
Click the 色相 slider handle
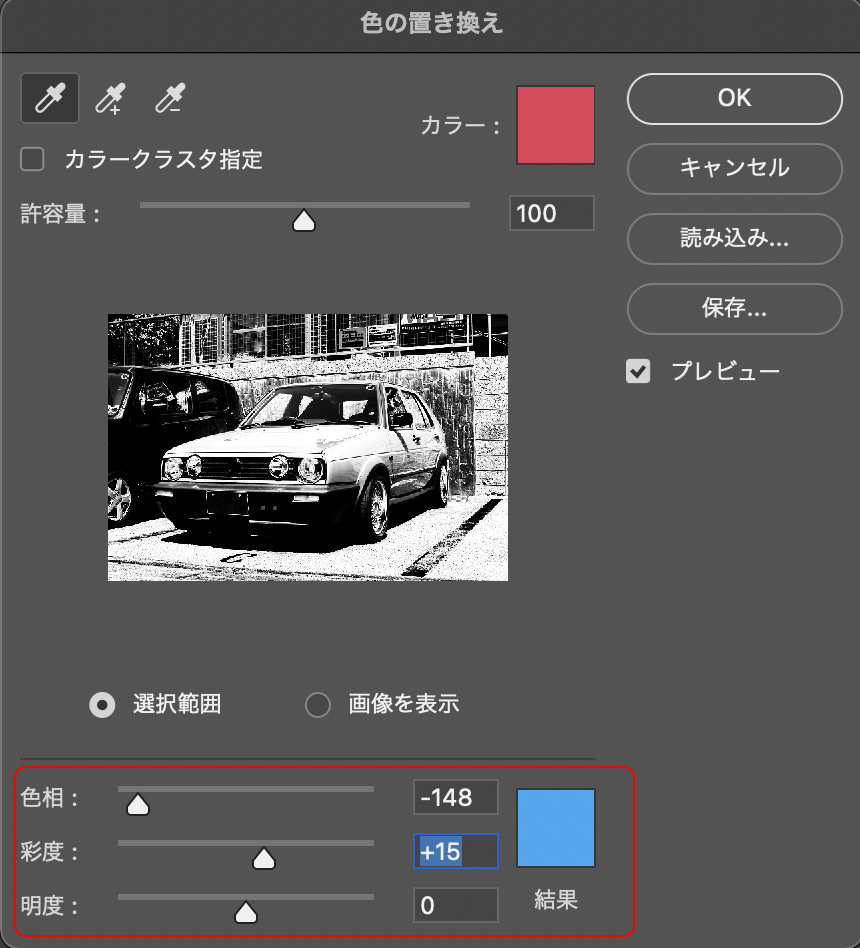pyautogui.click(x=138, y=804)
